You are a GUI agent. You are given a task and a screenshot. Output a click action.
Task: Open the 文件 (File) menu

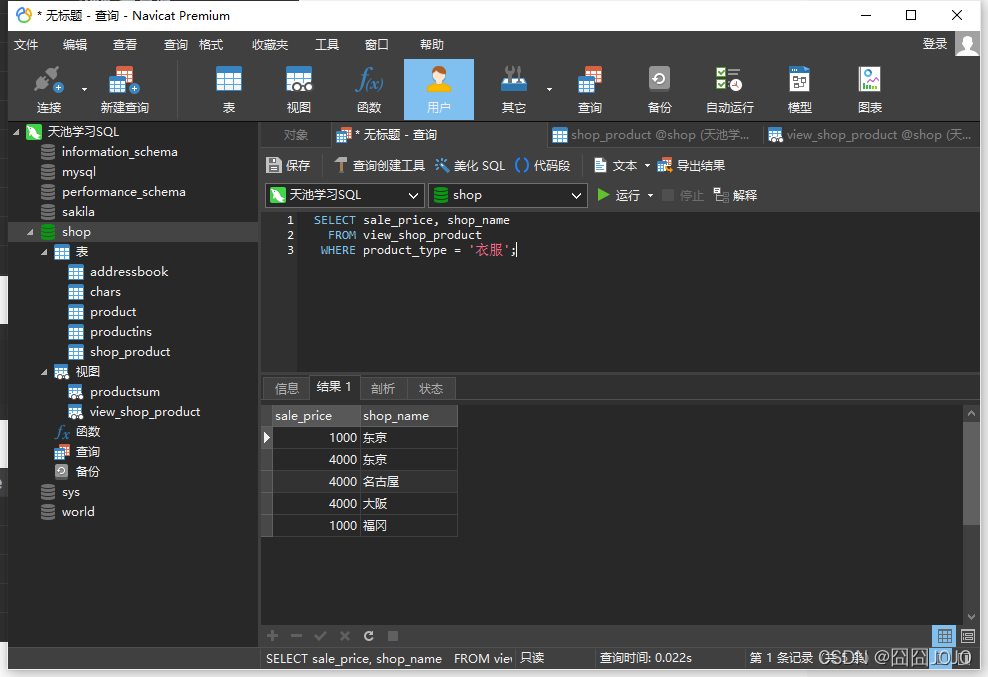pyautogui.click(x=26, y=45)
